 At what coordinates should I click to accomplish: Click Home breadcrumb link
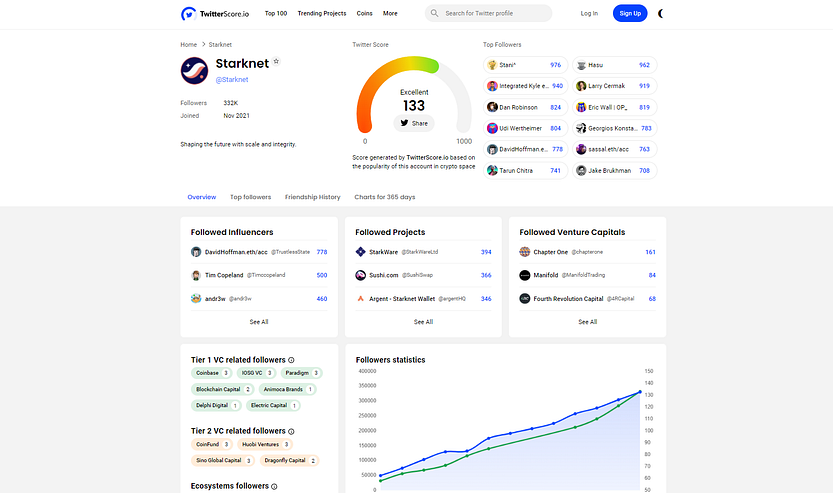pos(189,45)
